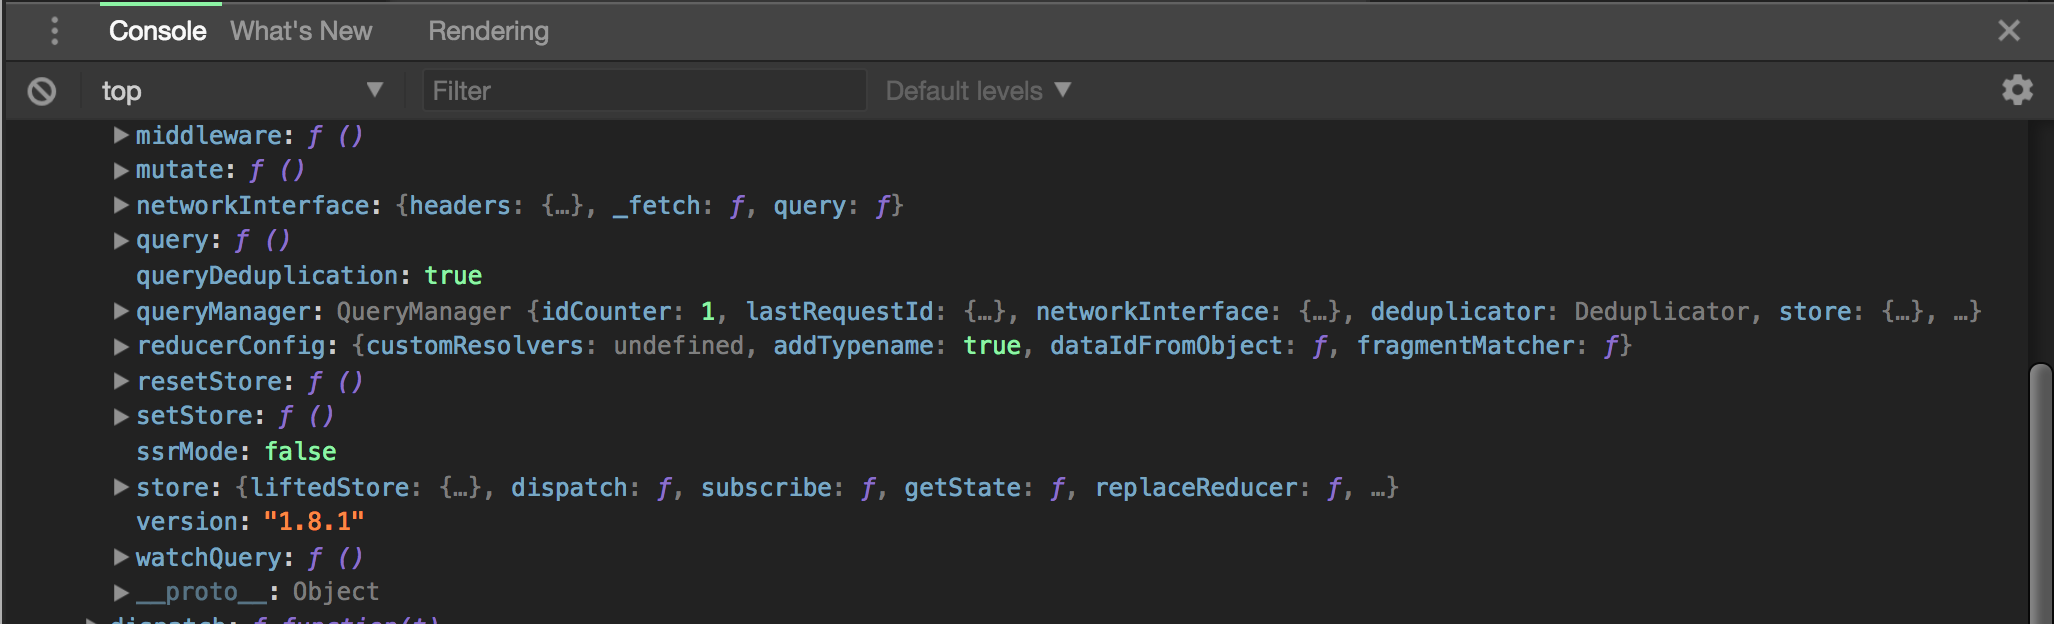2054x624 pixels.
Task: Select the queryDeduplication: true line
Action: click(x=309, y=275)
